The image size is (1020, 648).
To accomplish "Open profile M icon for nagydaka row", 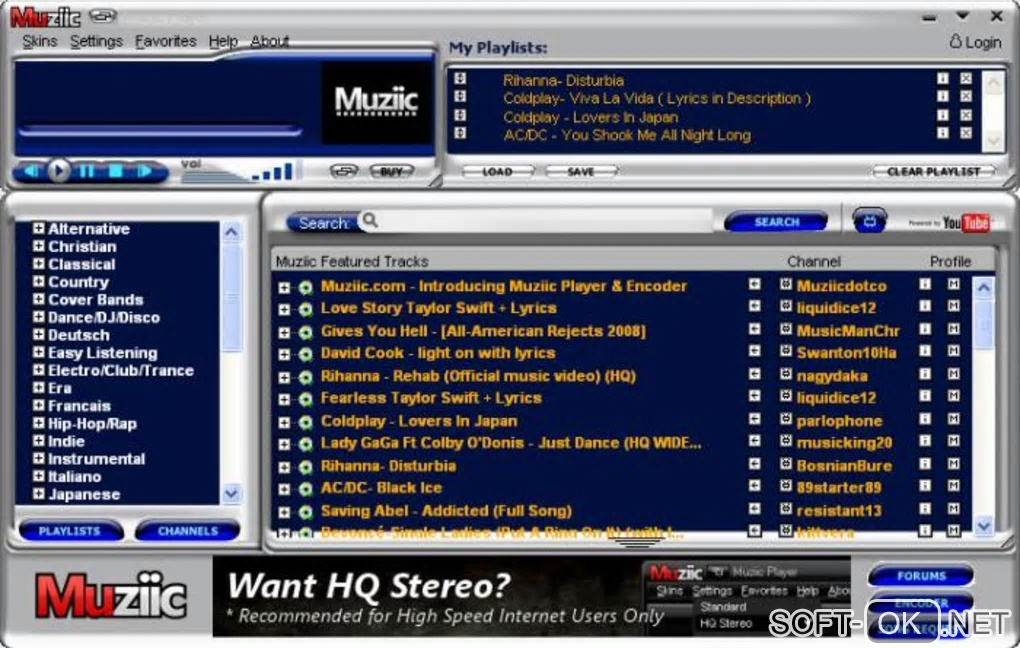I will point(954,373).
